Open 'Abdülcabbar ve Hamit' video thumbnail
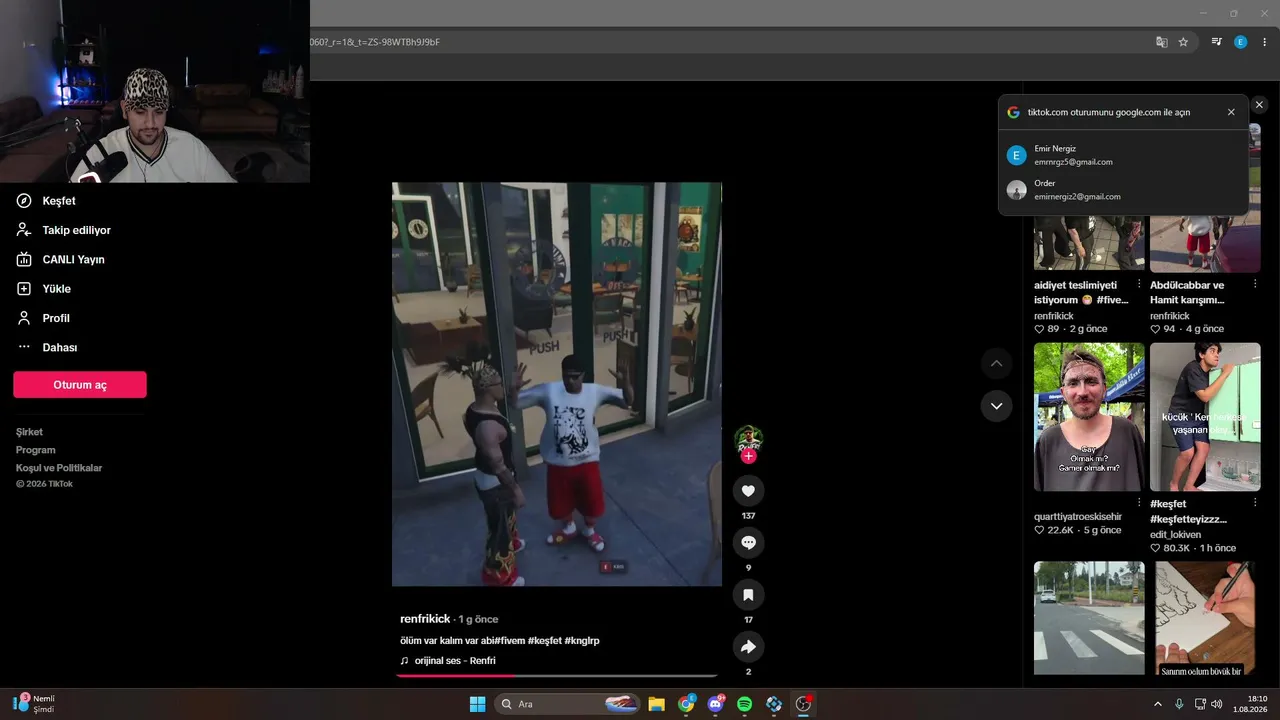The image size is (1280, 720). tap(1205, 243)
